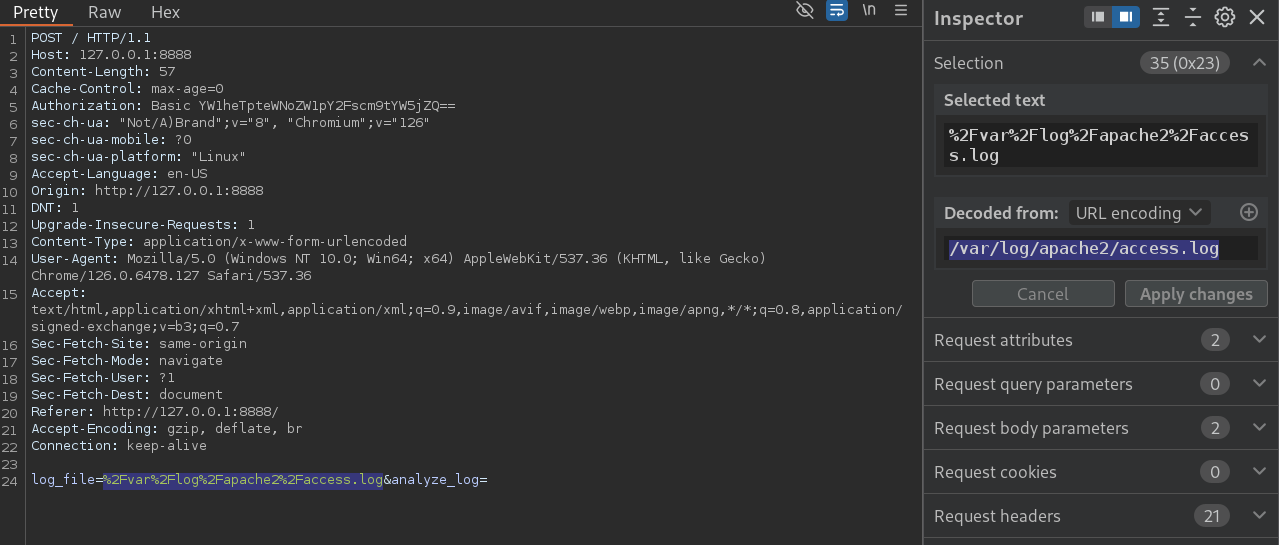Open Inspector settings gear
The height and width of the screenshot is (545, 1279).
1224,17
